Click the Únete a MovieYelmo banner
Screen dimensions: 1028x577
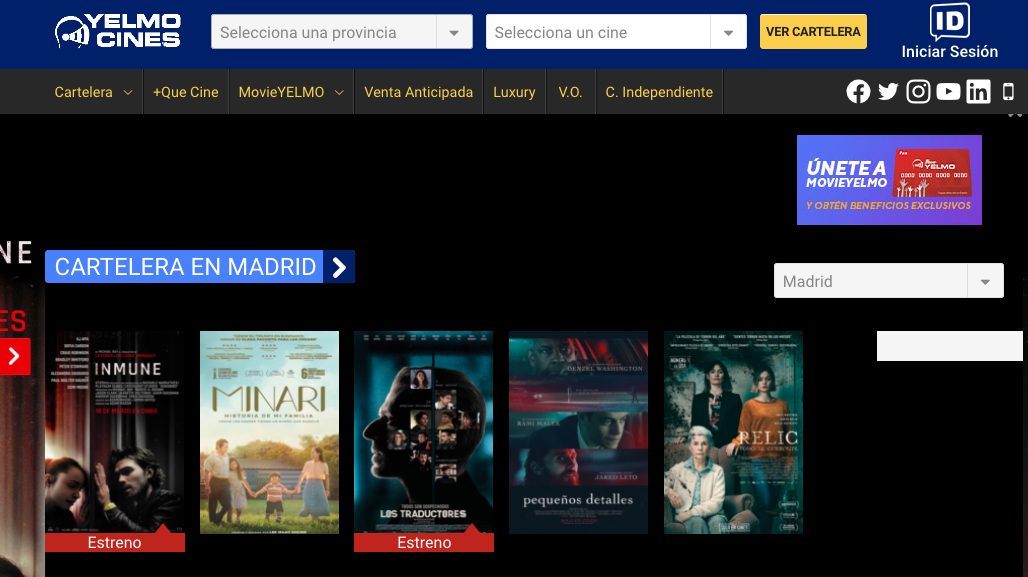[889, 180]
